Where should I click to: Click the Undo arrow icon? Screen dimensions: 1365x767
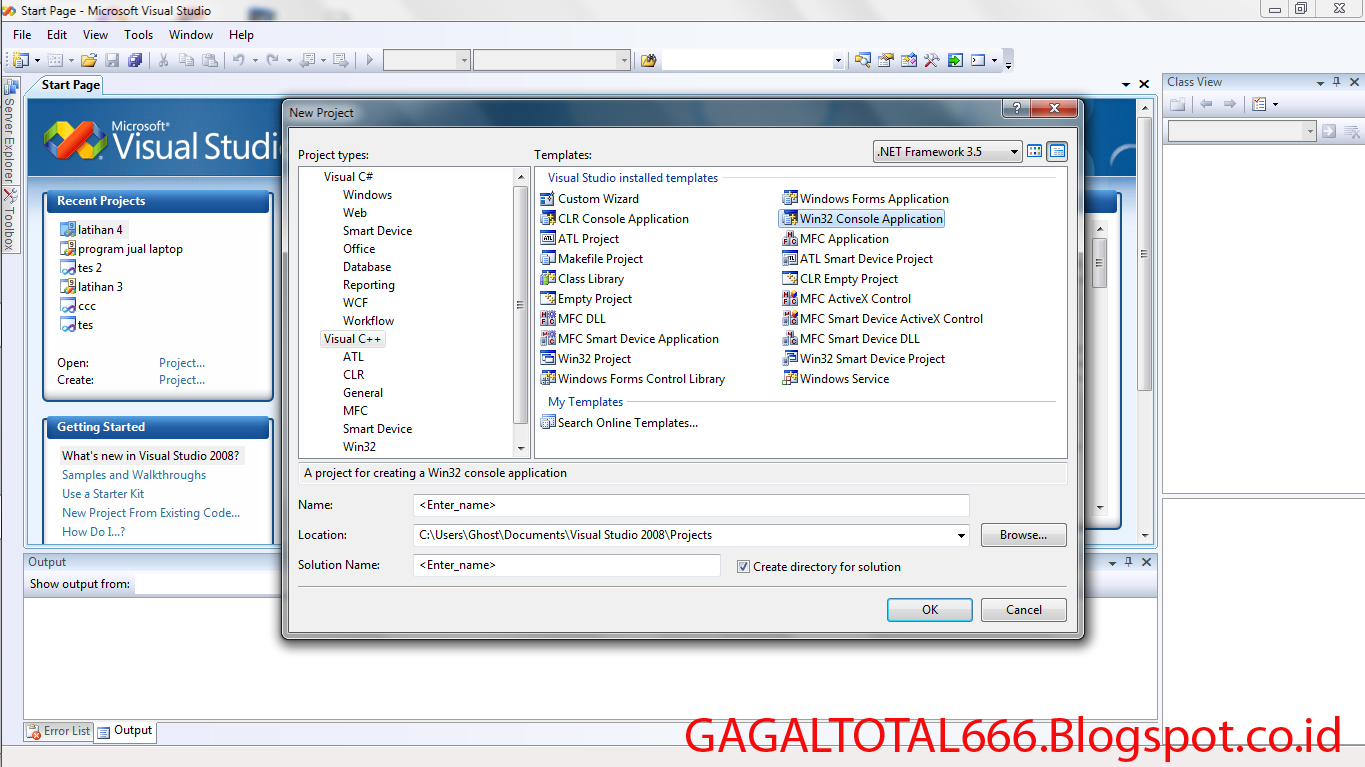238,60
